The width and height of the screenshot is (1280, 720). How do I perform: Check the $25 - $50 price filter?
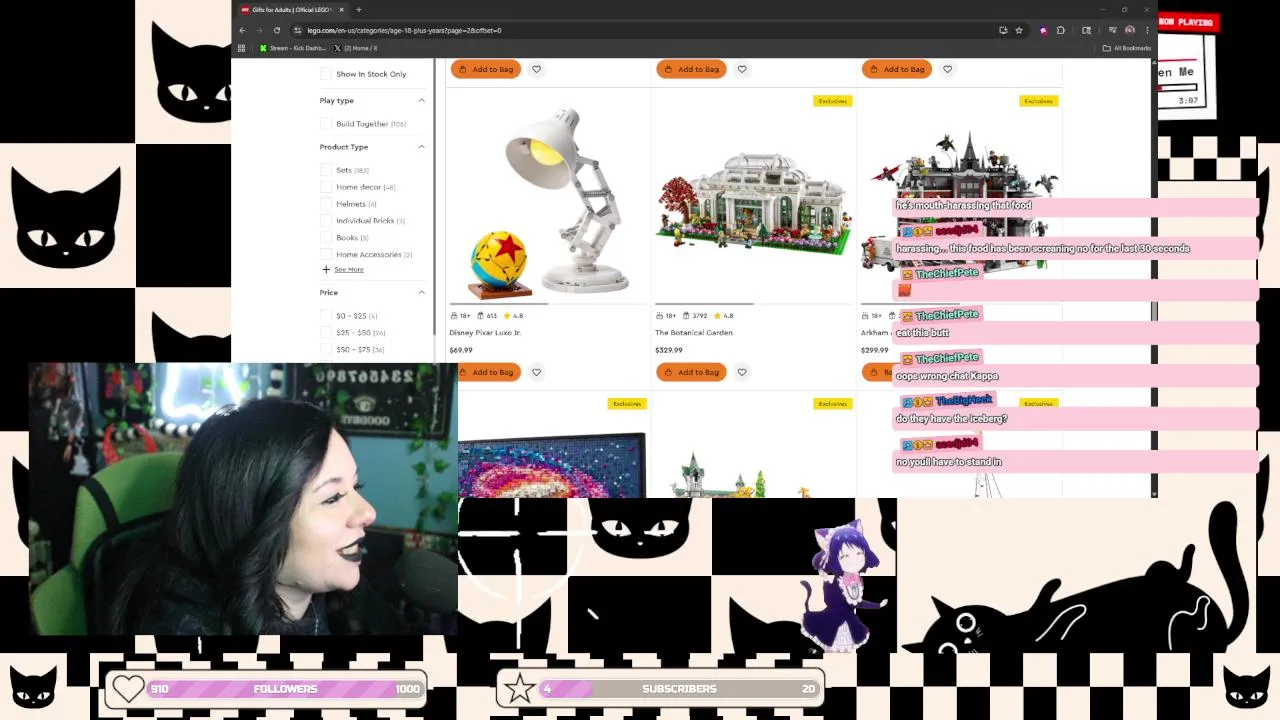click(325, 333)
